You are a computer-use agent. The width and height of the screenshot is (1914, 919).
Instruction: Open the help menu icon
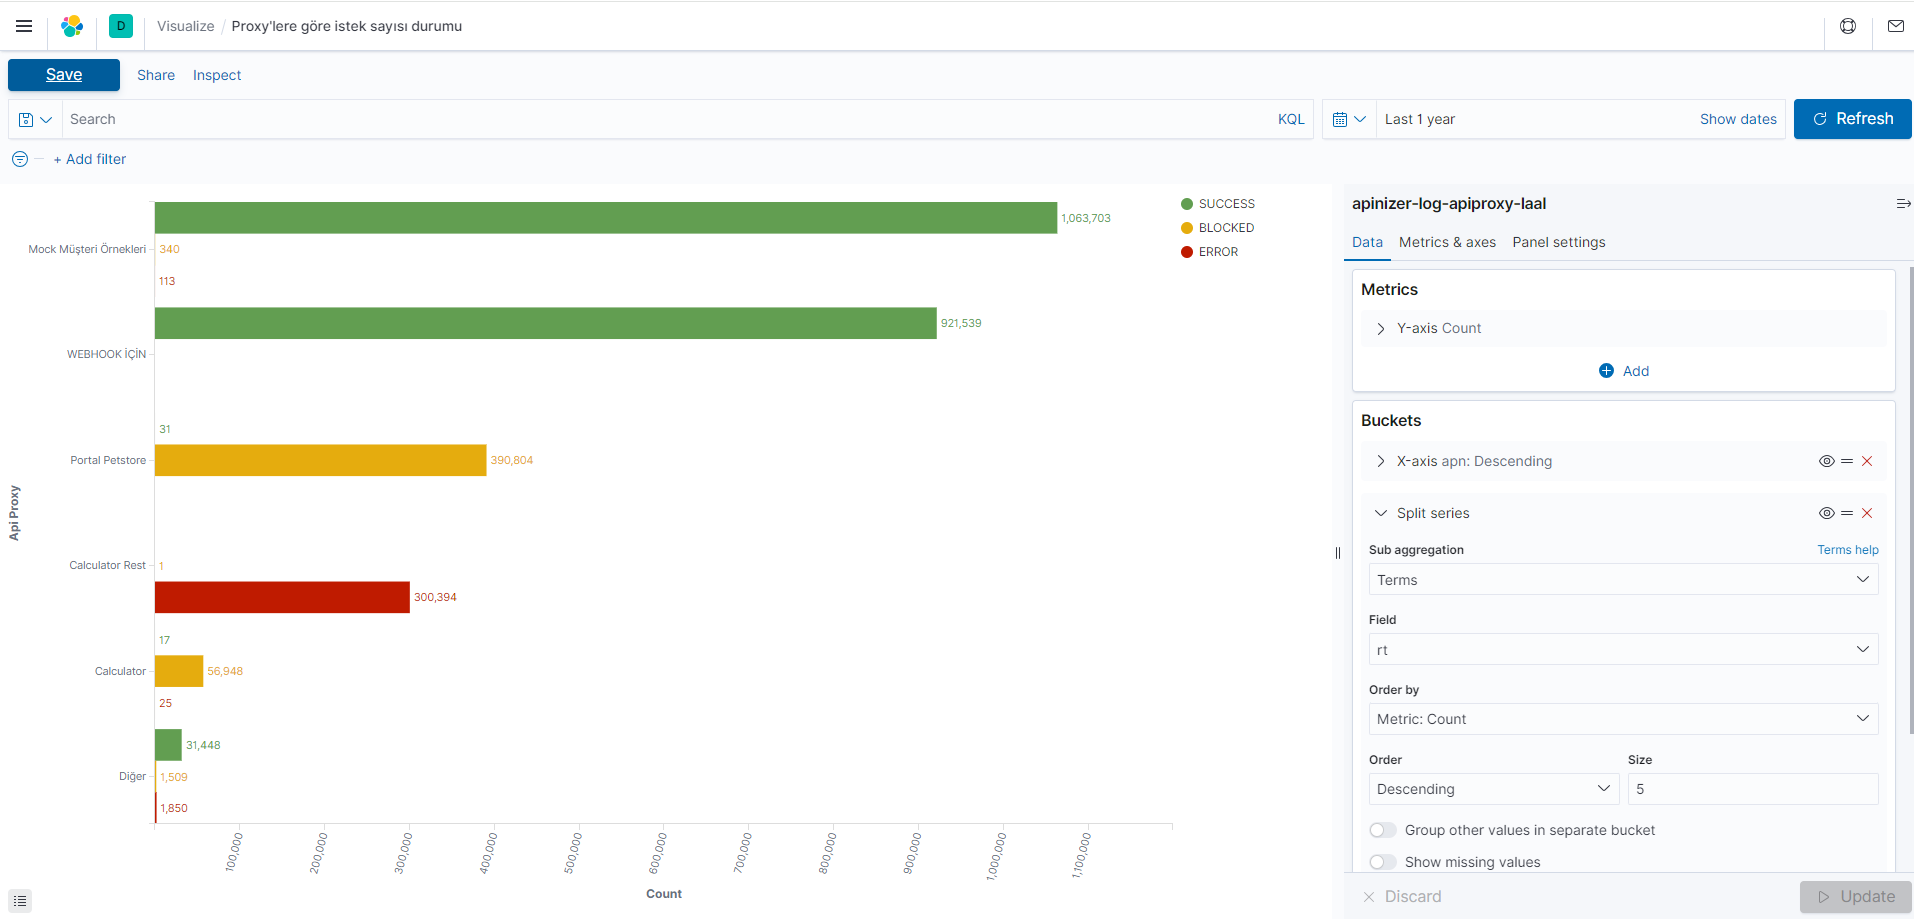(x=1848, y=26)
